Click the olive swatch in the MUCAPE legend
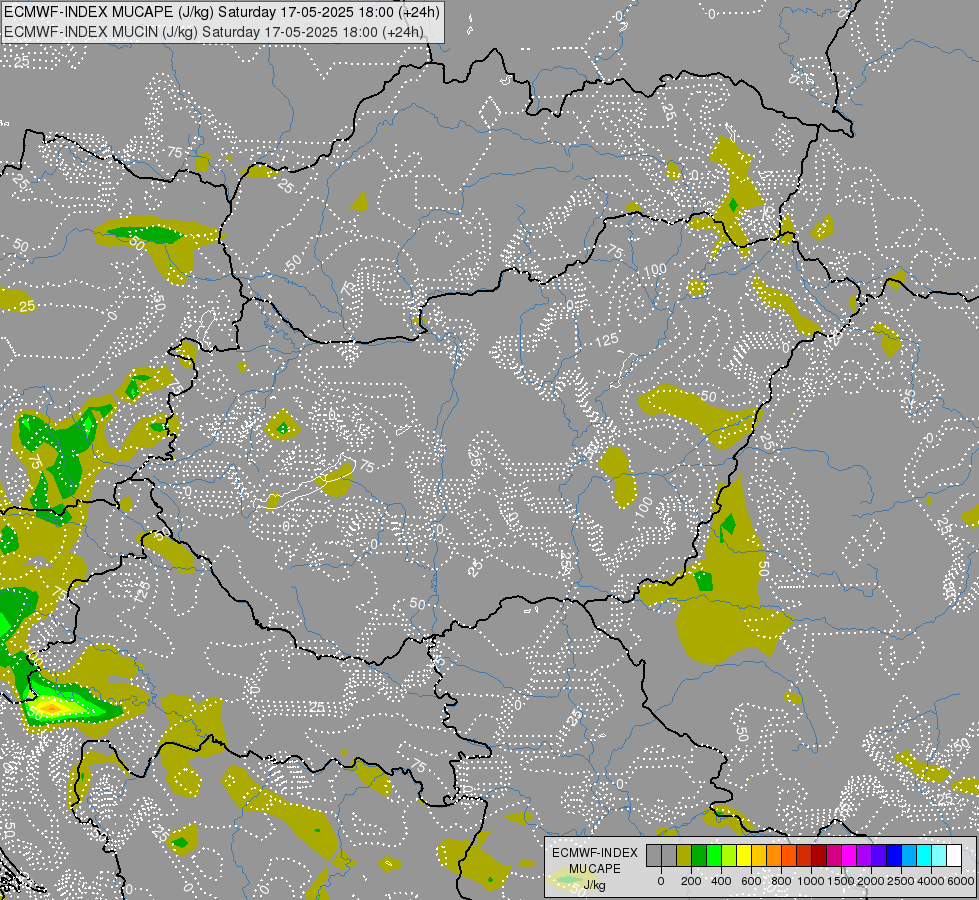The height and width of the screenshot is (900, 979). [684, 855]
